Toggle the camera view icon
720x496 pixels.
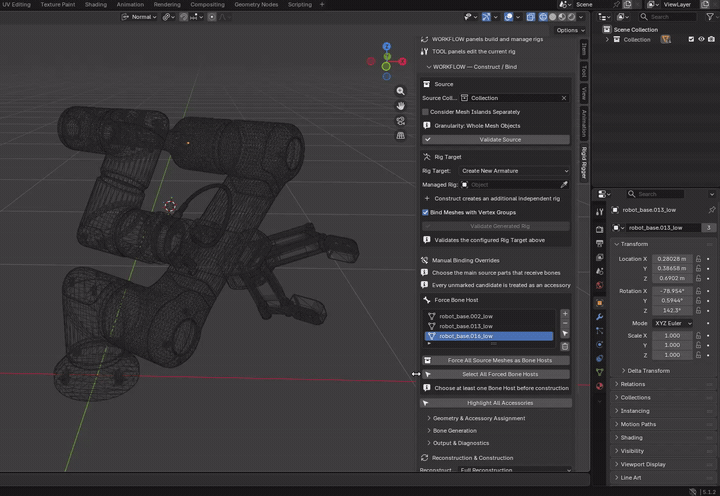(x=400, y=121)
